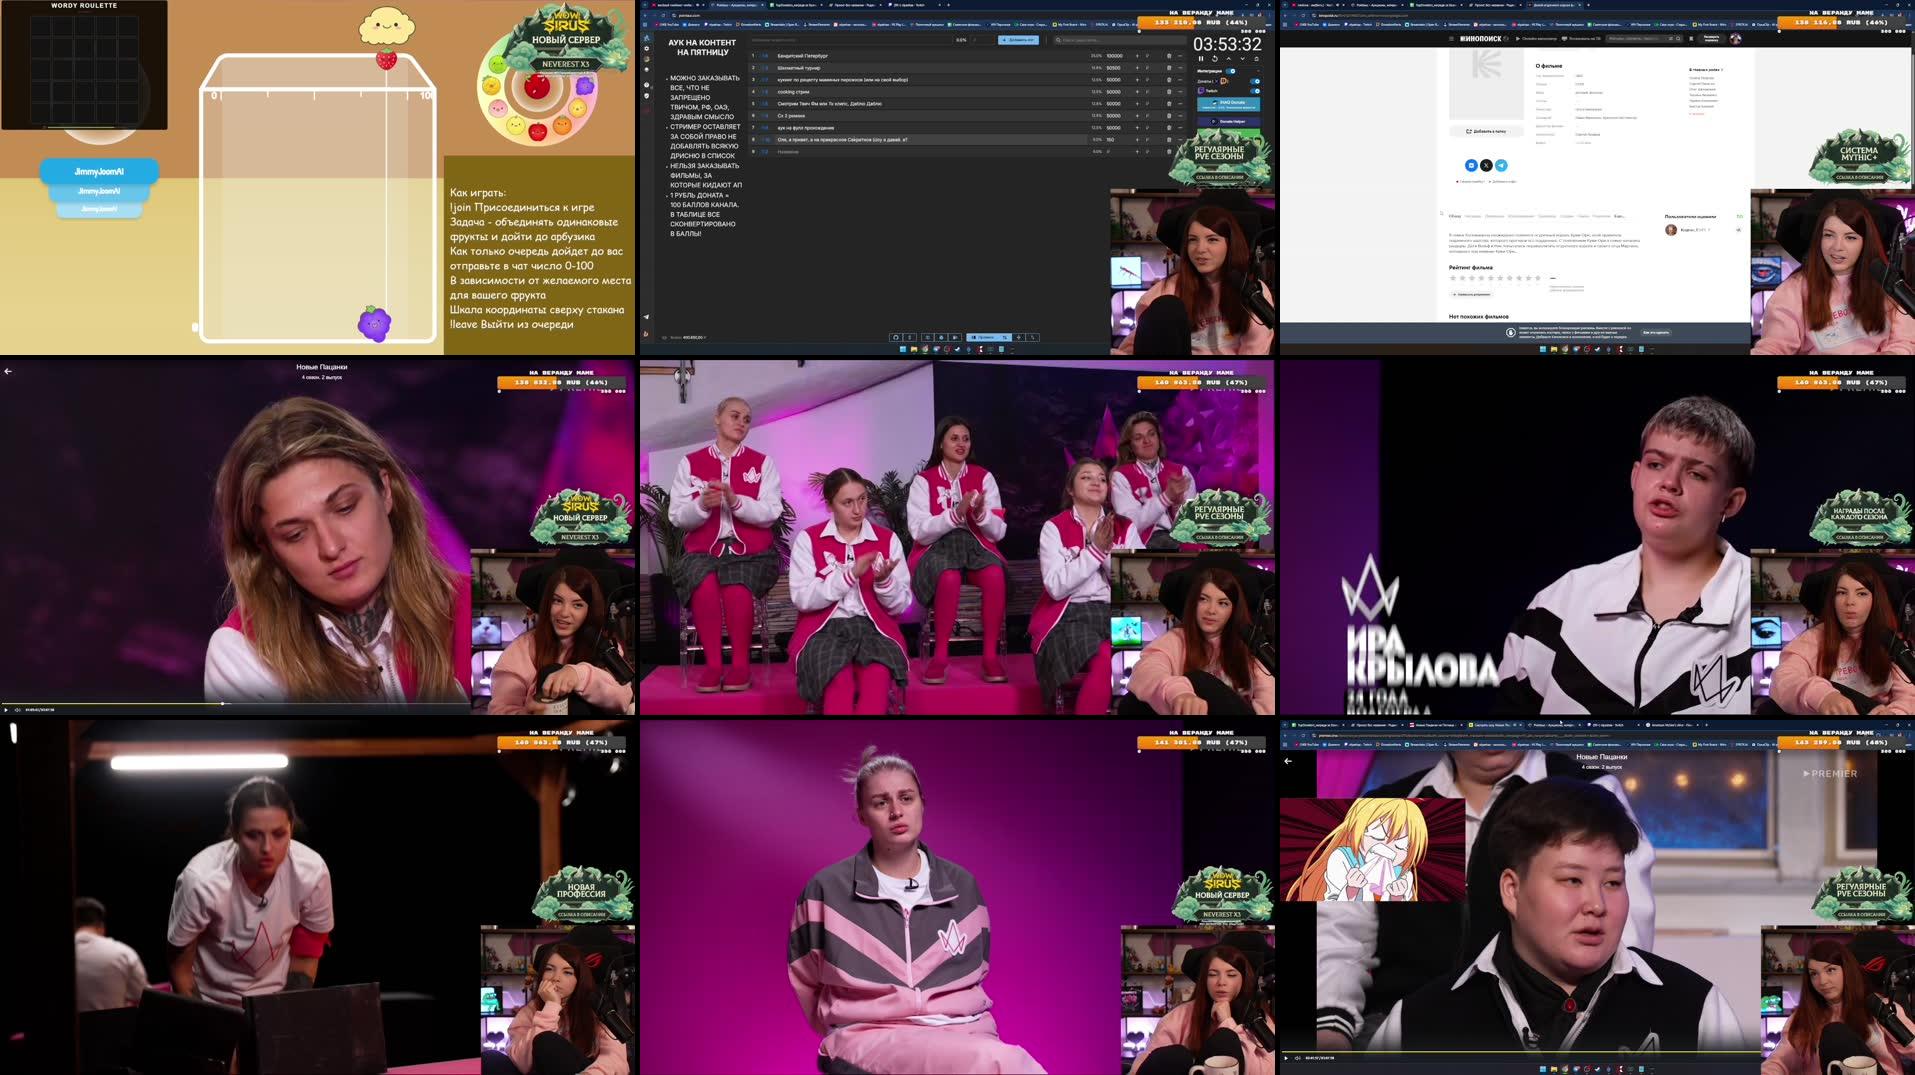1915x1075 pixels.
Task: Click the restart timer icon beside the pause button
Action: [x=1215, y=59]
